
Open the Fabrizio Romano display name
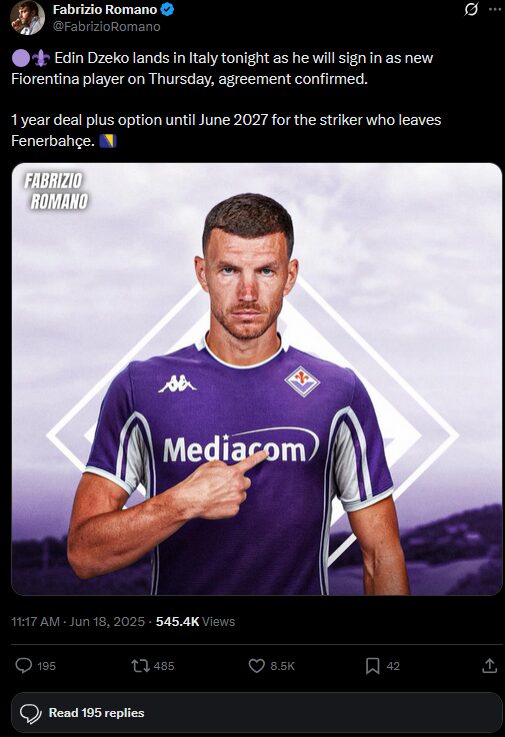pos(105,9)
